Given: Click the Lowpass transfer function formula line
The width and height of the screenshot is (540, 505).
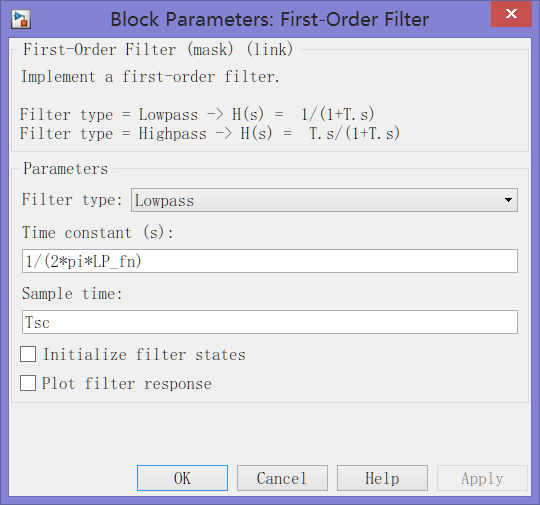Looking at the screenshot, I should 197,114.
